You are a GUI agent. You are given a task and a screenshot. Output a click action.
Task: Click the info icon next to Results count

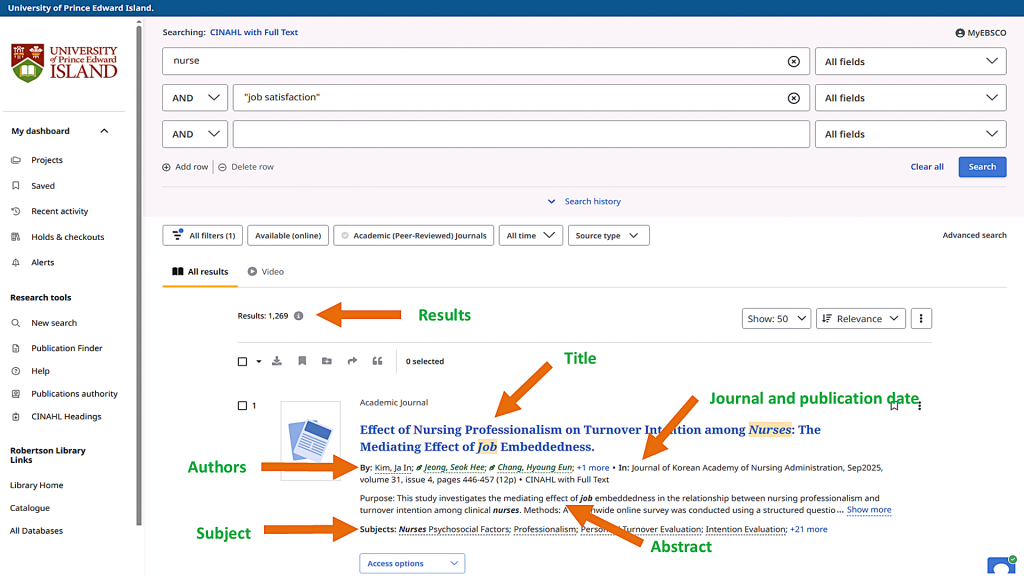point(299,316)
